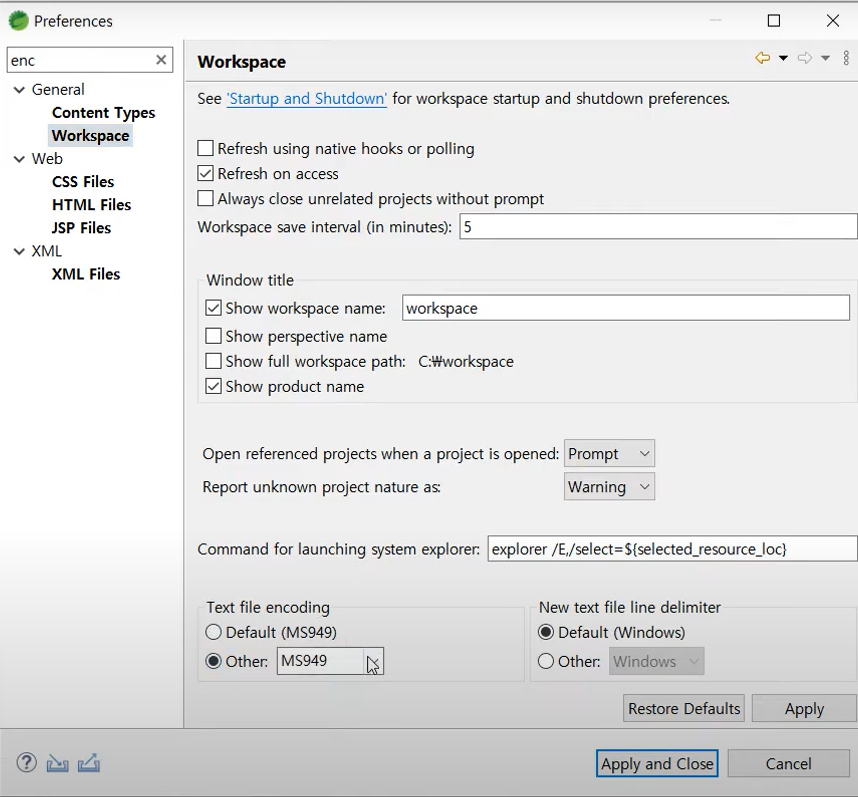Screen dimensions: 858x797
Task: Click the workspace save interval field
Action: coord(658,226)
